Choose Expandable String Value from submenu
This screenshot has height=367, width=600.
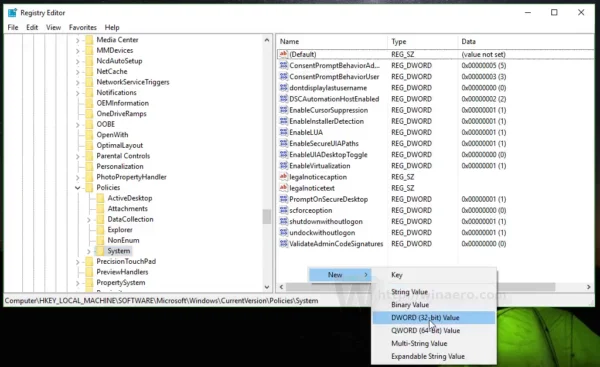tap(434, 356)
